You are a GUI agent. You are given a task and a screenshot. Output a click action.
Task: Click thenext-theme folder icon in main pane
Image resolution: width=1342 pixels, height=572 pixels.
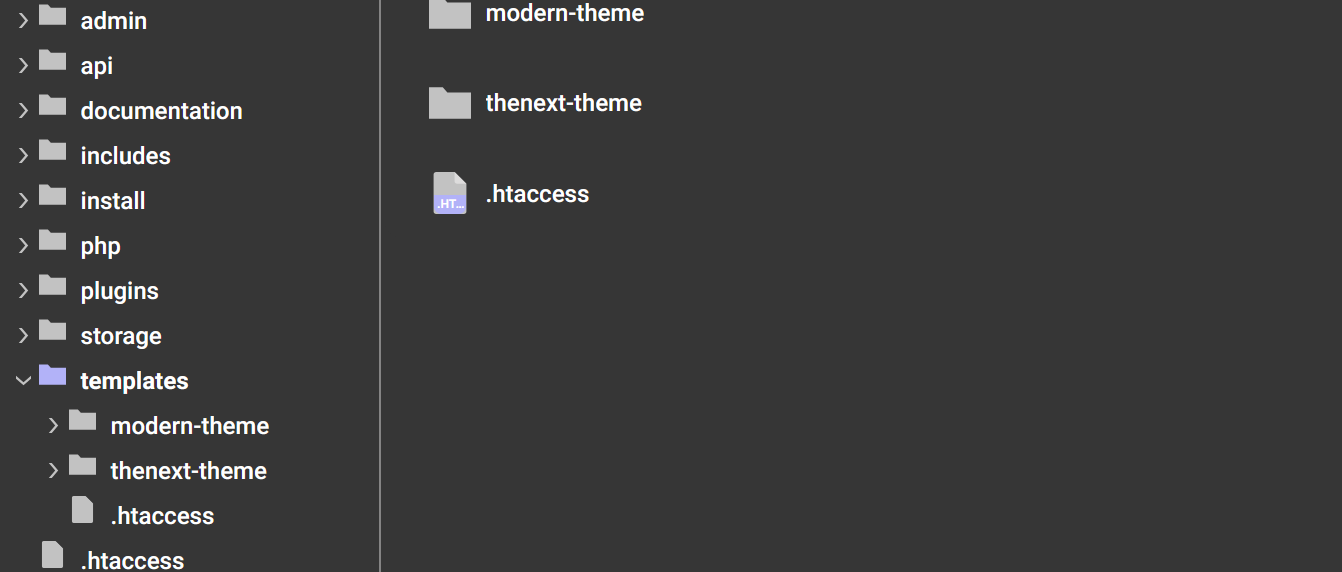pos(450,103)
